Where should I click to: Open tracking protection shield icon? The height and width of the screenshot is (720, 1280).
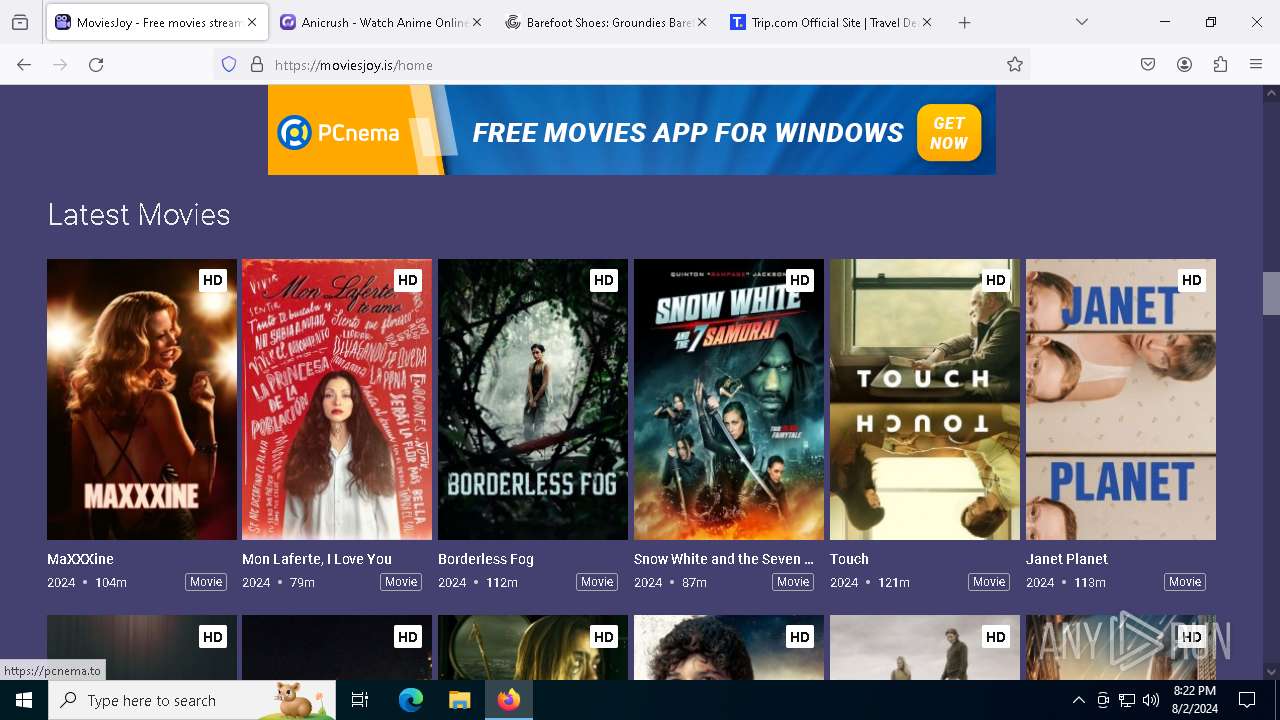click(229, 64)
